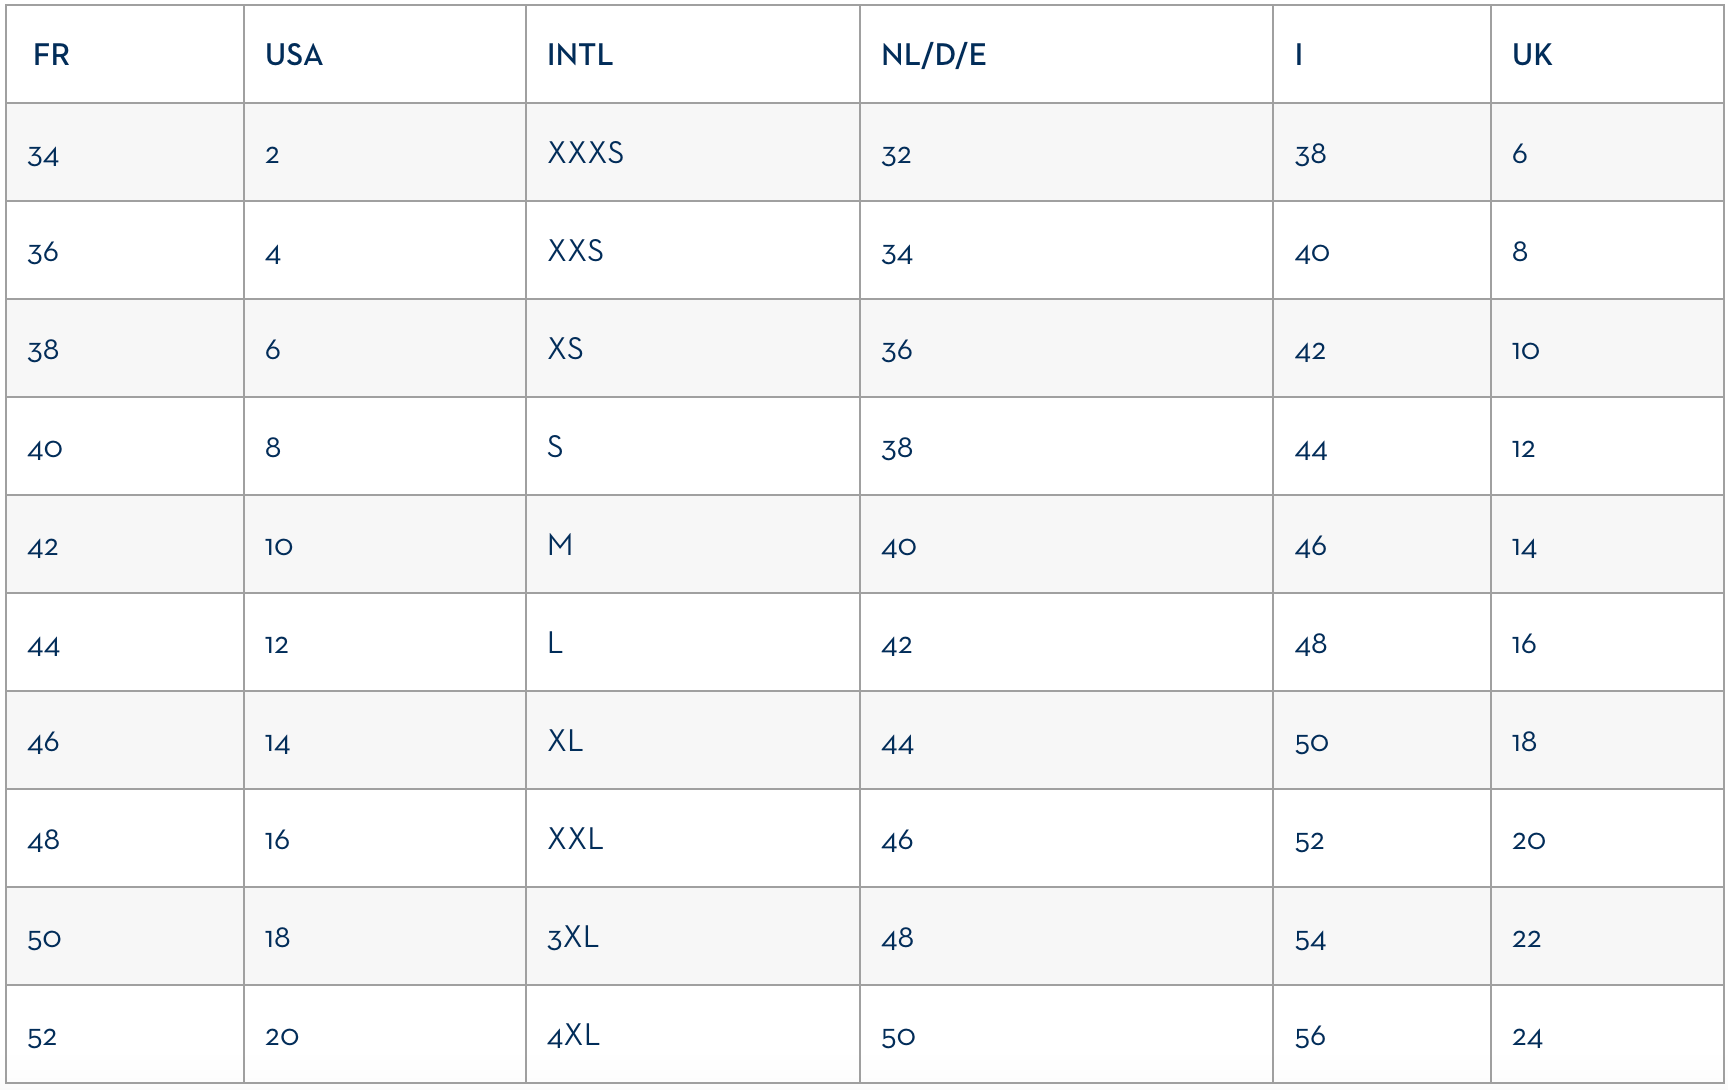
Task: Select FR size 52 cell
Action: 42,1037
